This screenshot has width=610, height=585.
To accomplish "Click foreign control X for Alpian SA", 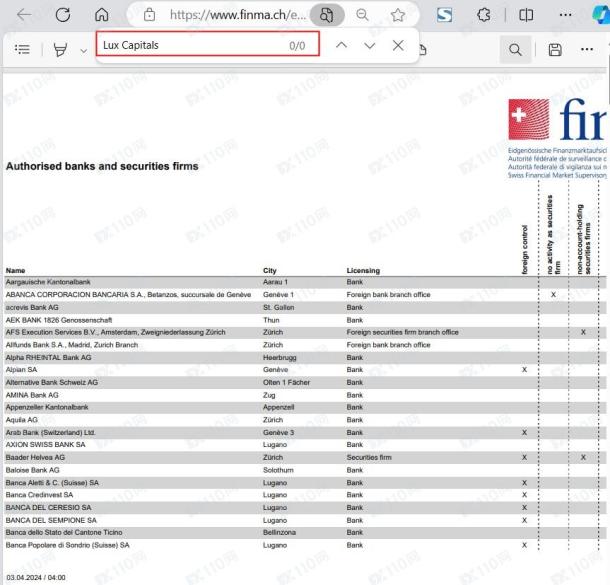I will [524, 370].
